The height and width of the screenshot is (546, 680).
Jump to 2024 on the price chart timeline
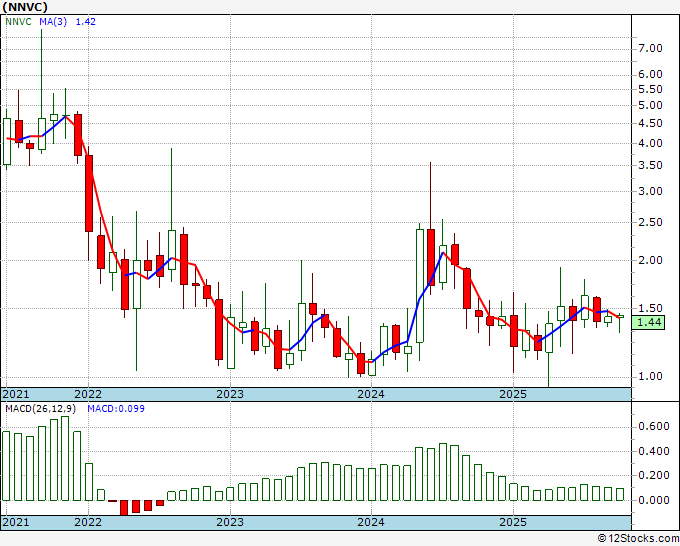371,394
